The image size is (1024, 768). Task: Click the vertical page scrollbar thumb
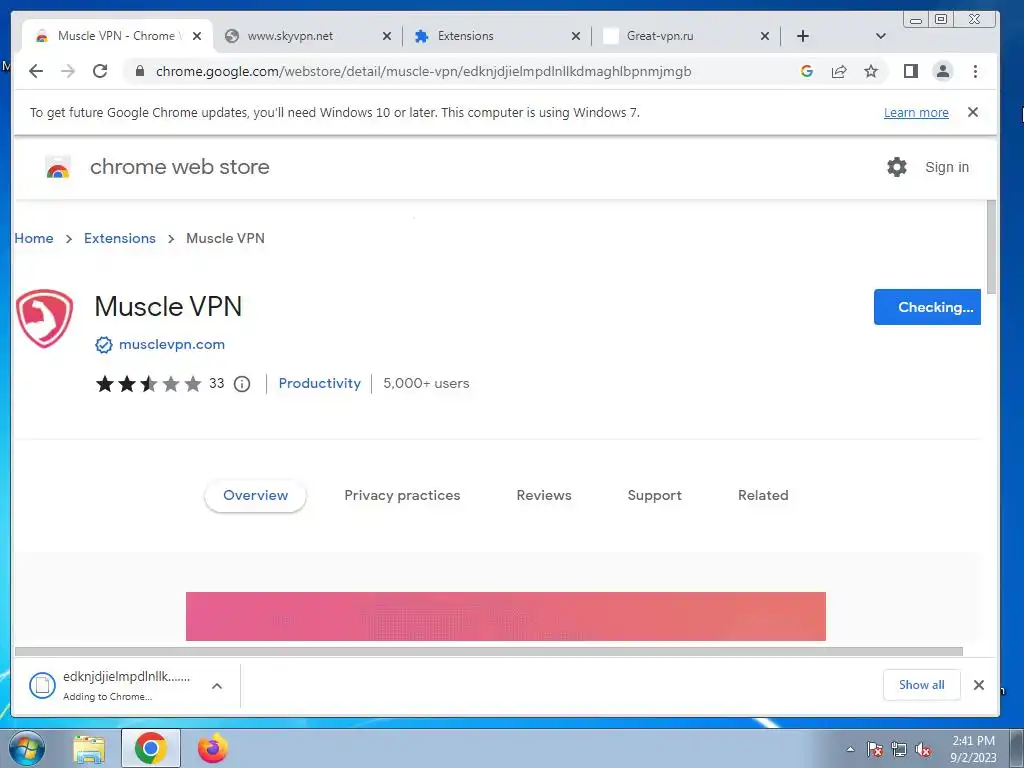[991, 247]
